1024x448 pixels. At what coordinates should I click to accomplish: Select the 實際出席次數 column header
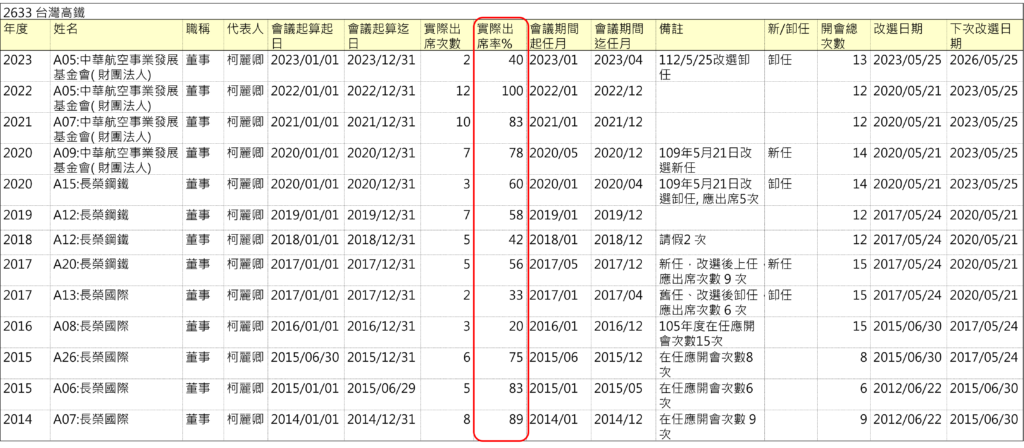[x=445, y=36]
